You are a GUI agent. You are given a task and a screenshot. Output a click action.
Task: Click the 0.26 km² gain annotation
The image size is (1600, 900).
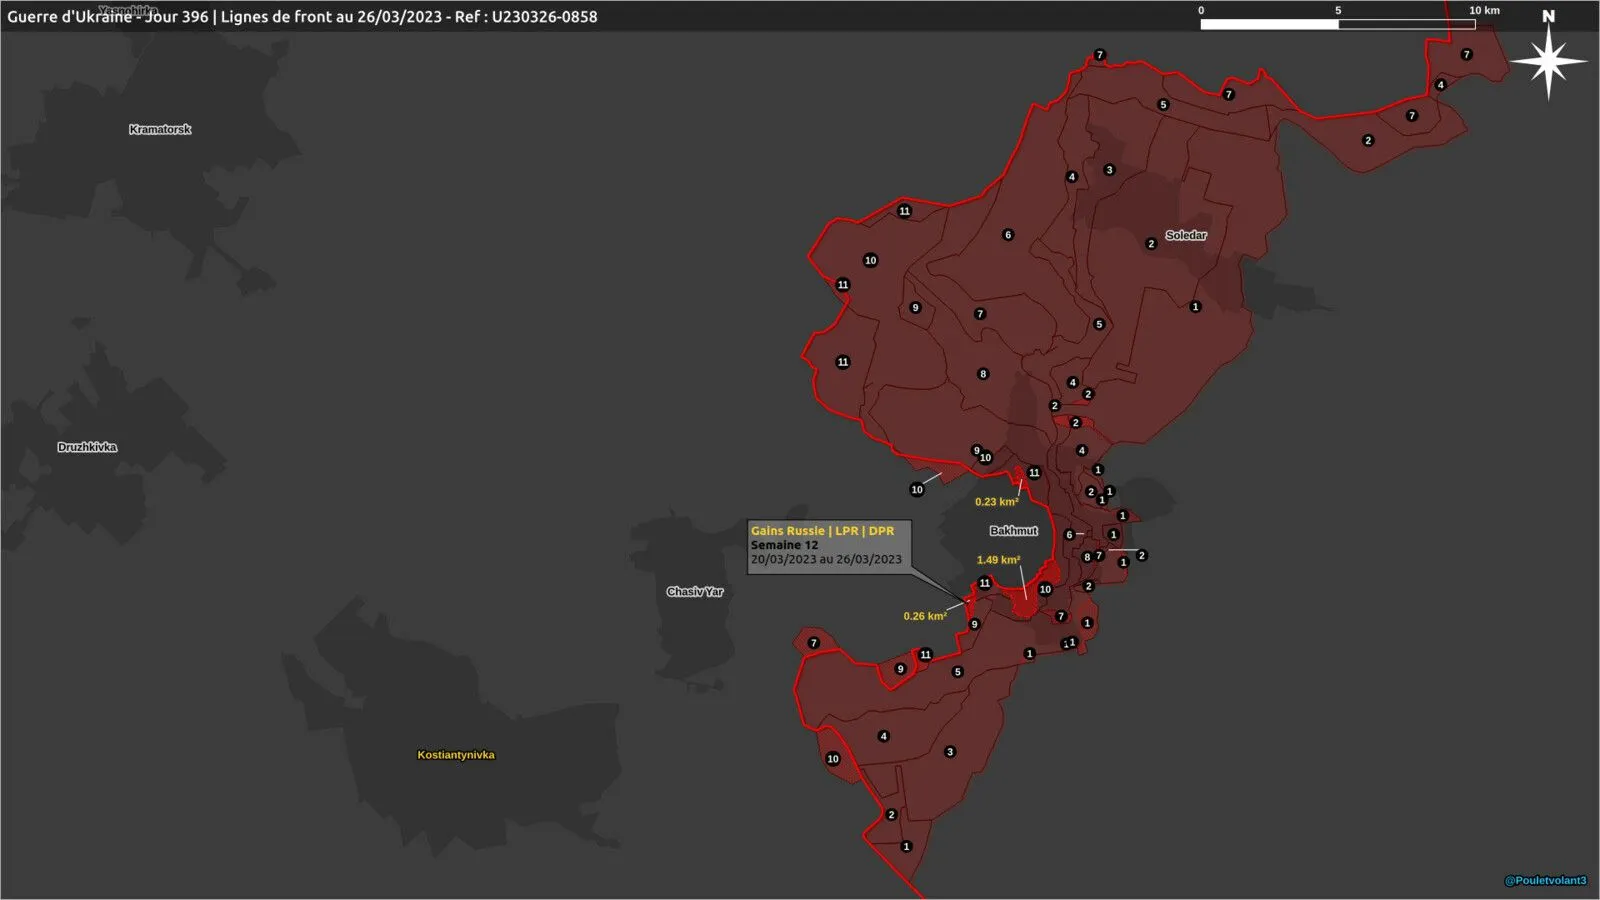925,616
